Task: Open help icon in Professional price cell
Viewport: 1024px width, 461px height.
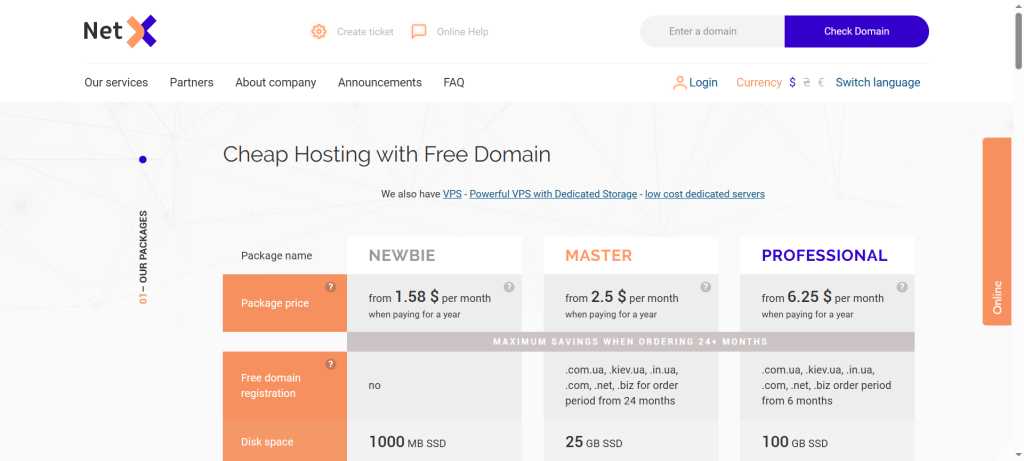Action: [901, 287]
